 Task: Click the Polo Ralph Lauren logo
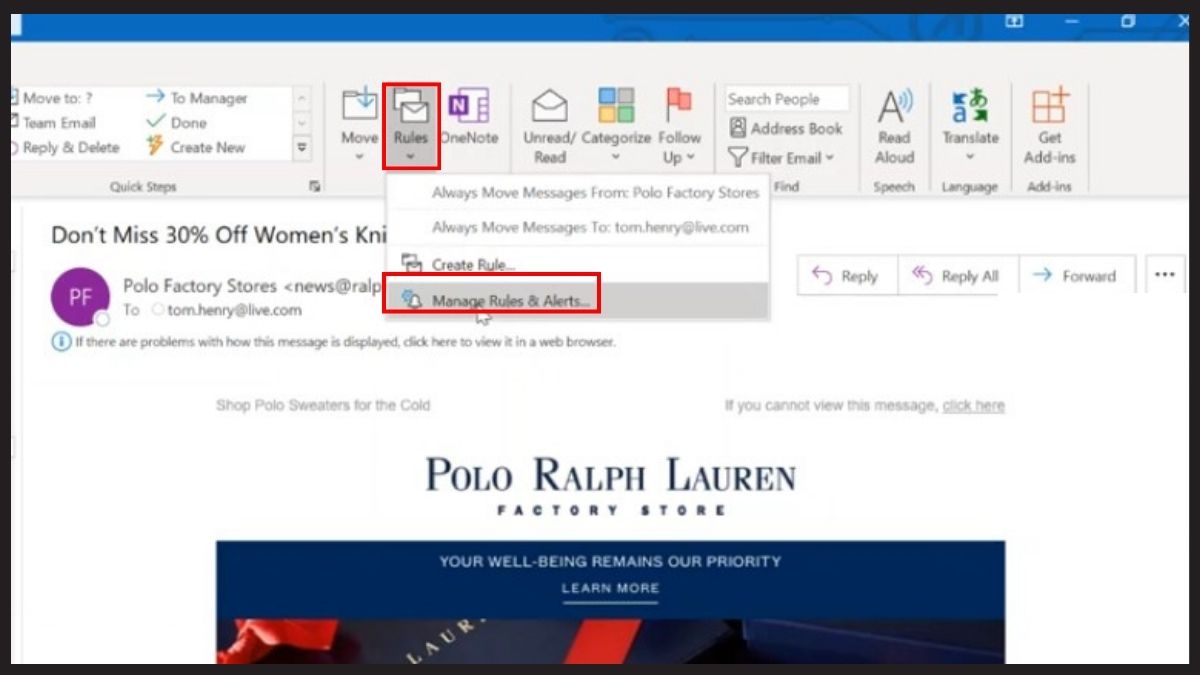[610, 486]
